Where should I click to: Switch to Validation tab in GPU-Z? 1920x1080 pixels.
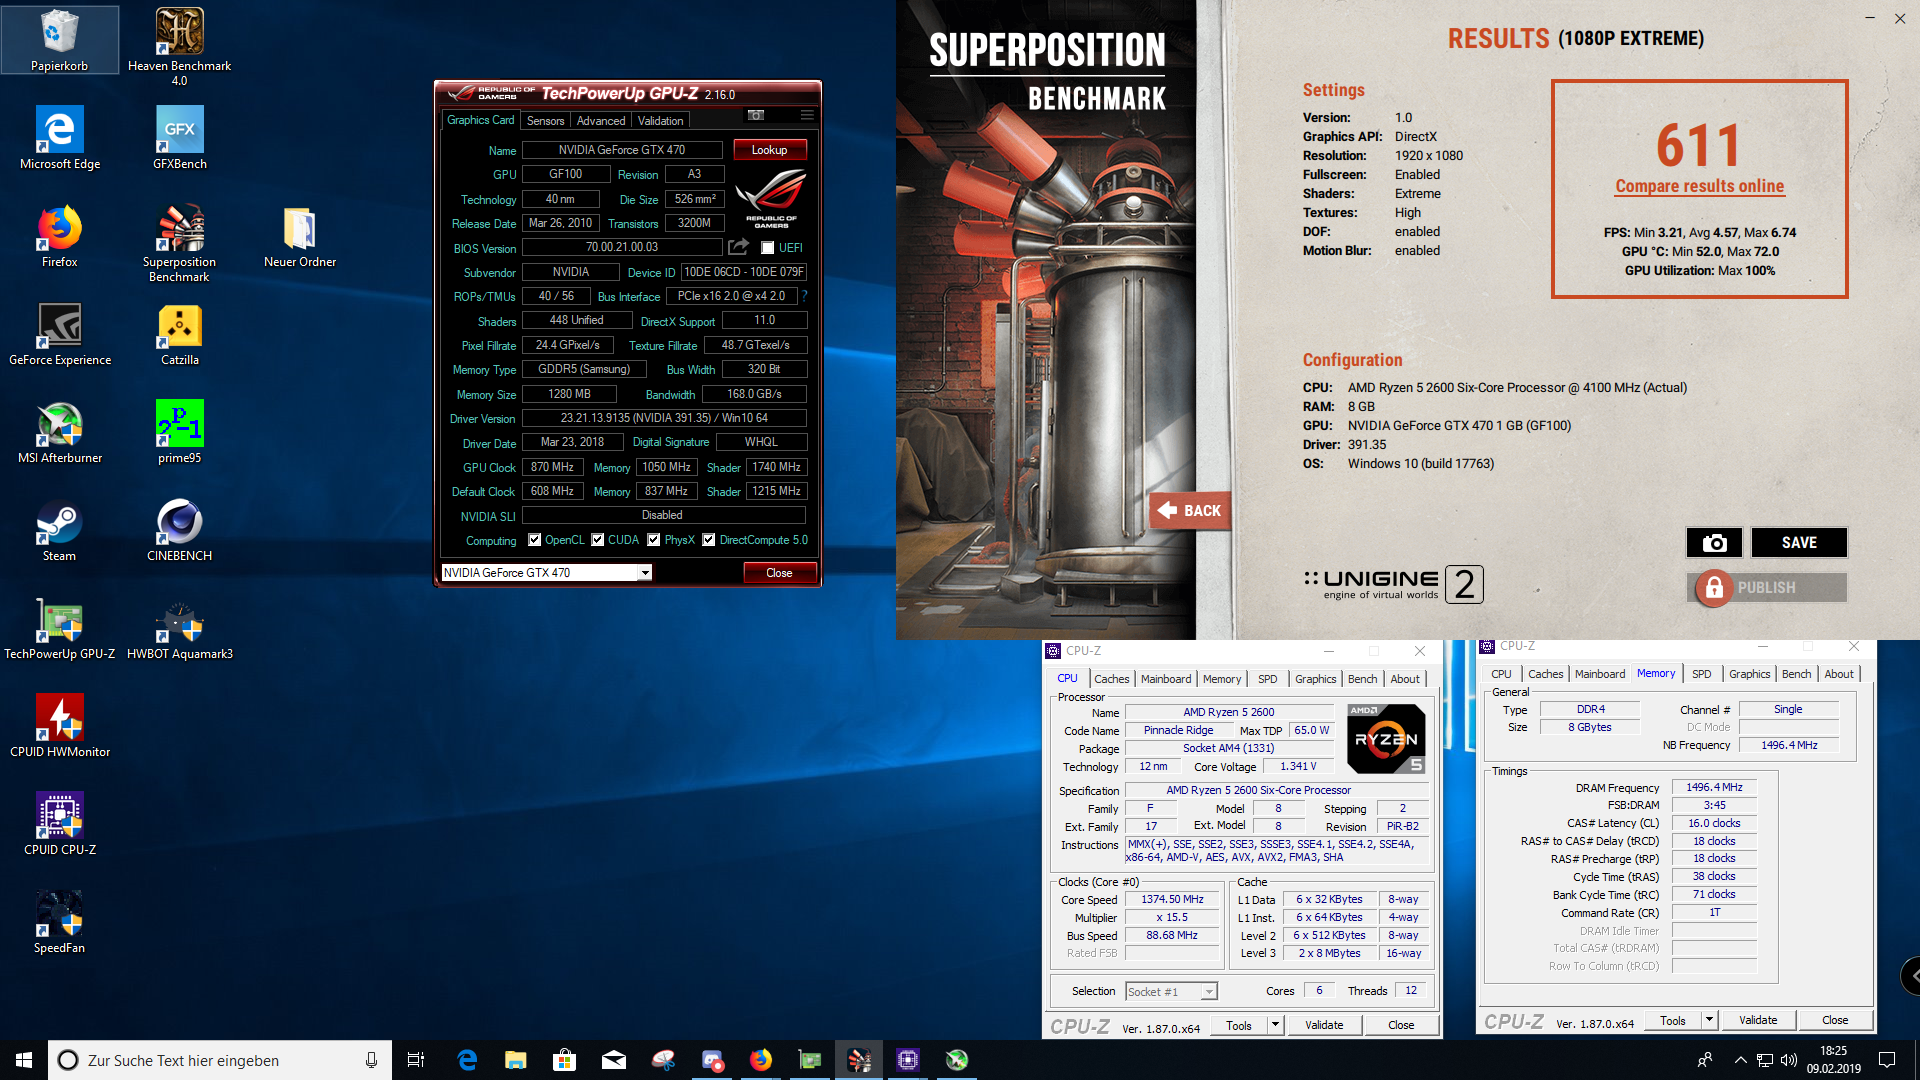coord(661,121)
